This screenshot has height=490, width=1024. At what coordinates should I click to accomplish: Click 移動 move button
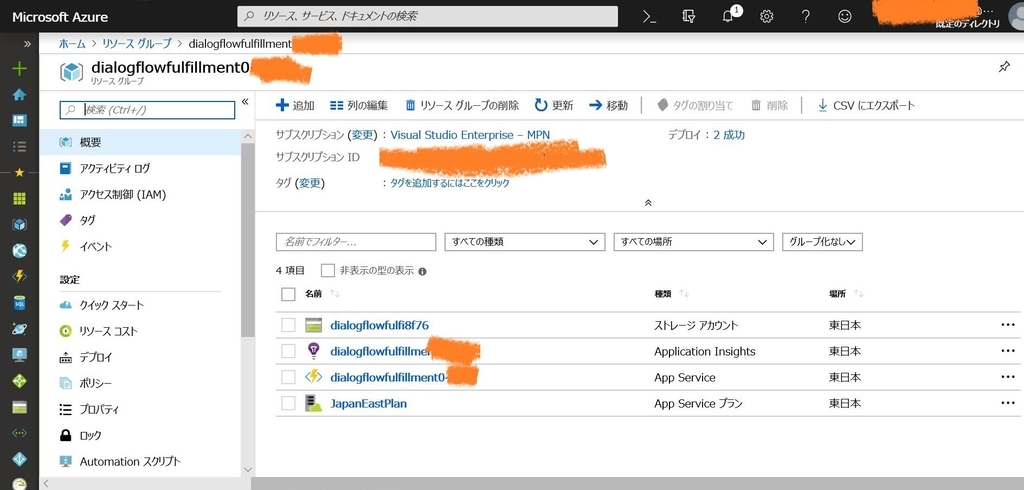click(x=608, y=105)
